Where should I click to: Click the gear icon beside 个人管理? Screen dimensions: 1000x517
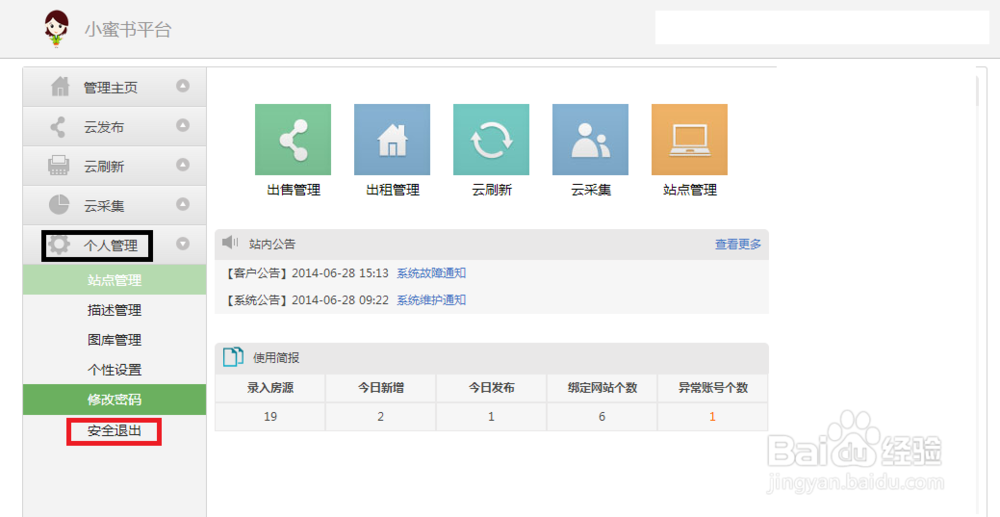pyautogui.click(x=59, y=245)
